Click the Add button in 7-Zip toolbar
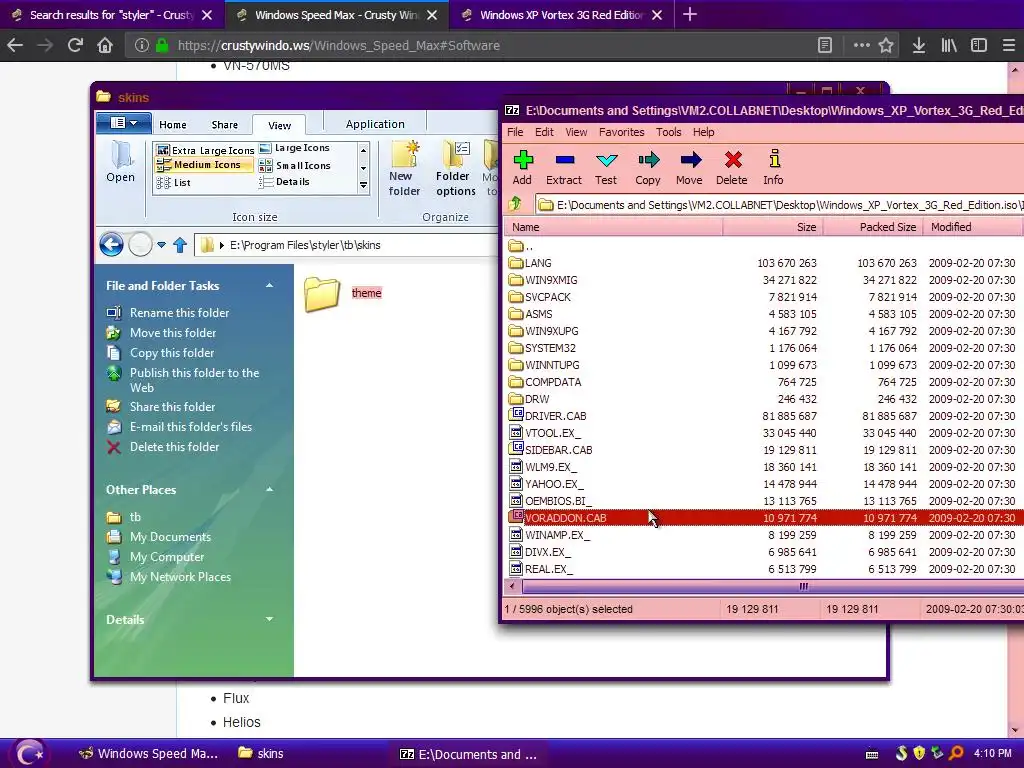This screenshot has width=1024, height=768. click(x=522, y=167)
